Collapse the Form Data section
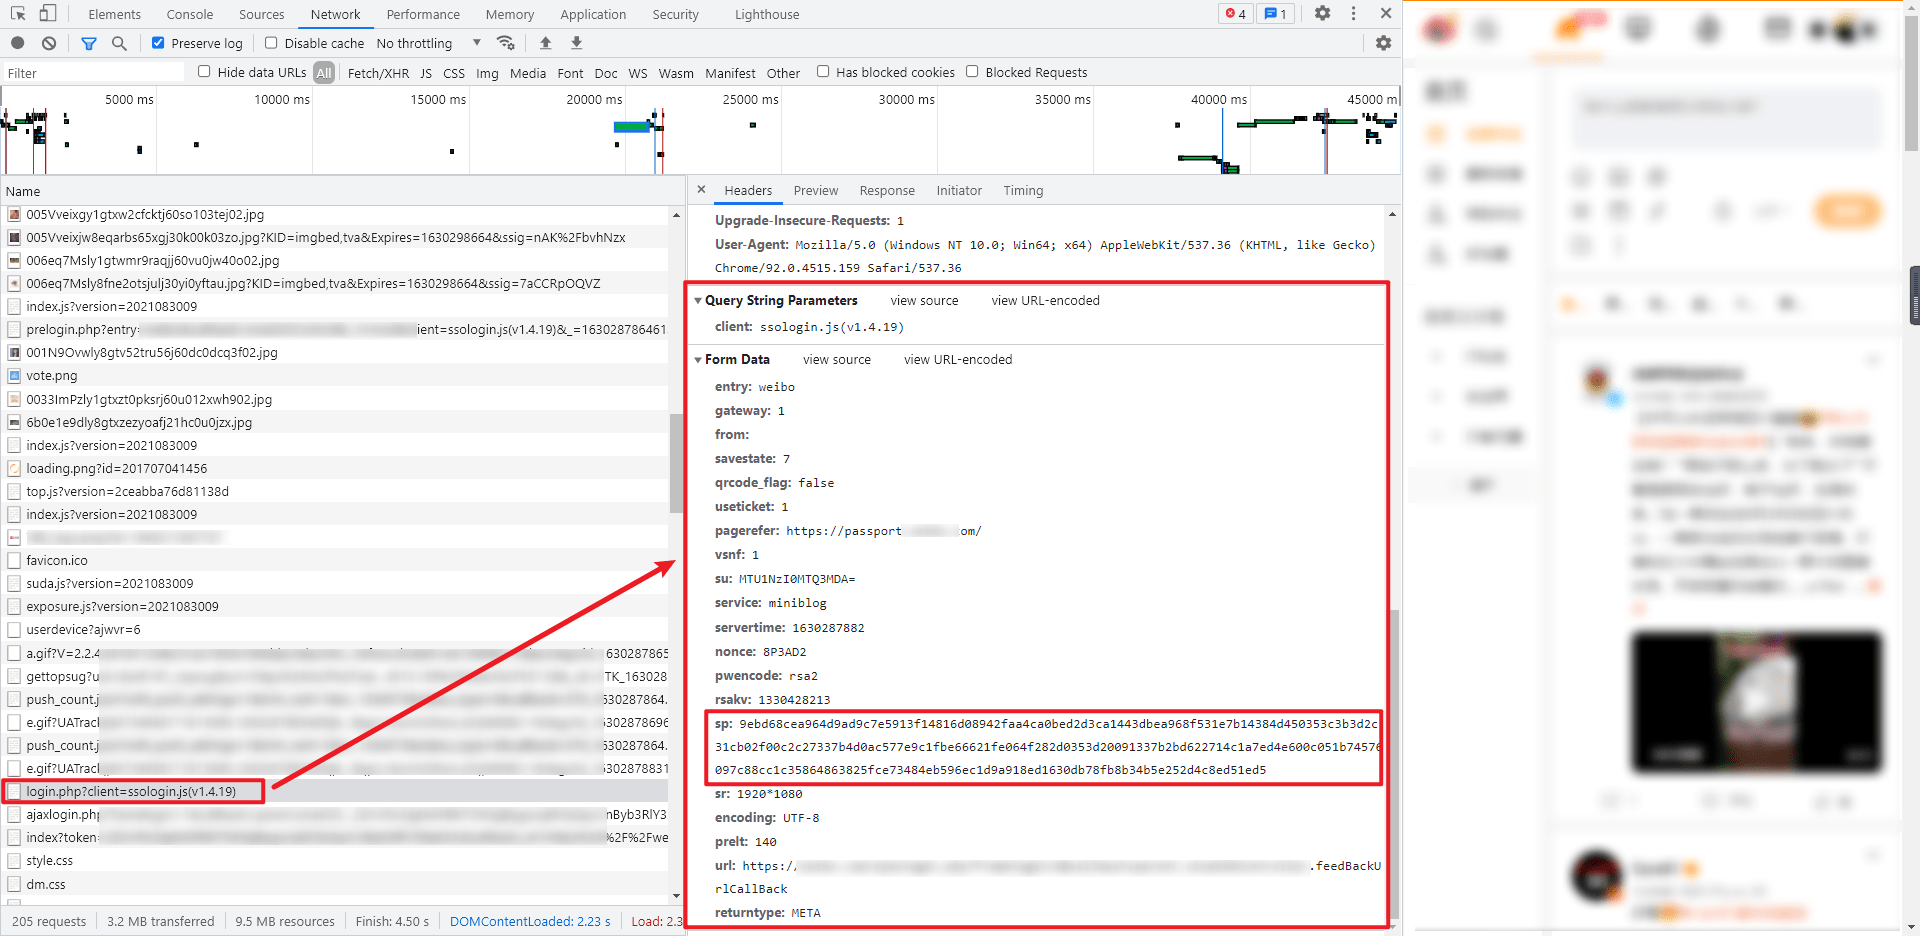The width and height of the screenshot is (1920, 936). (698, 359)
